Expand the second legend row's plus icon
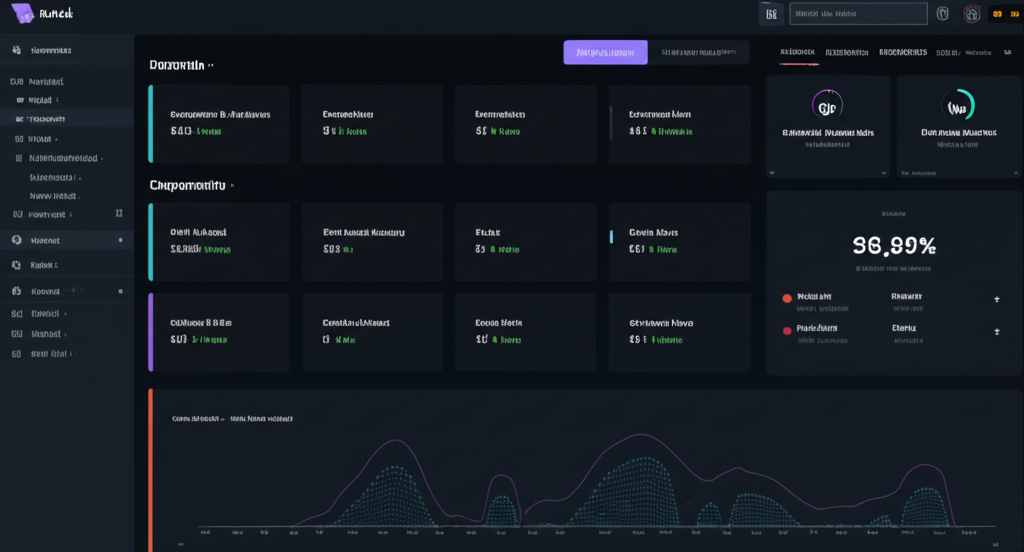 (x=996, y=331)
